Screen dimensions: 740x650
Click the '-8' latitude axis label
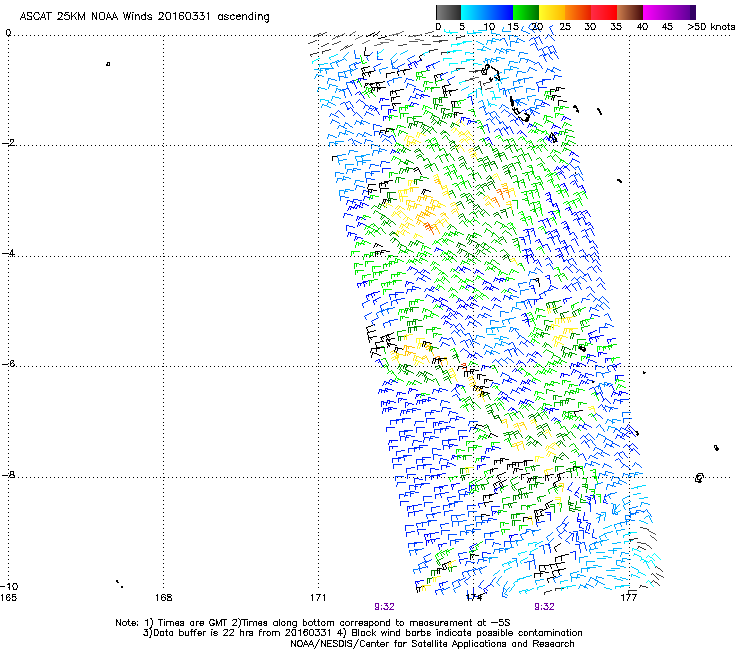click(9, 474)
